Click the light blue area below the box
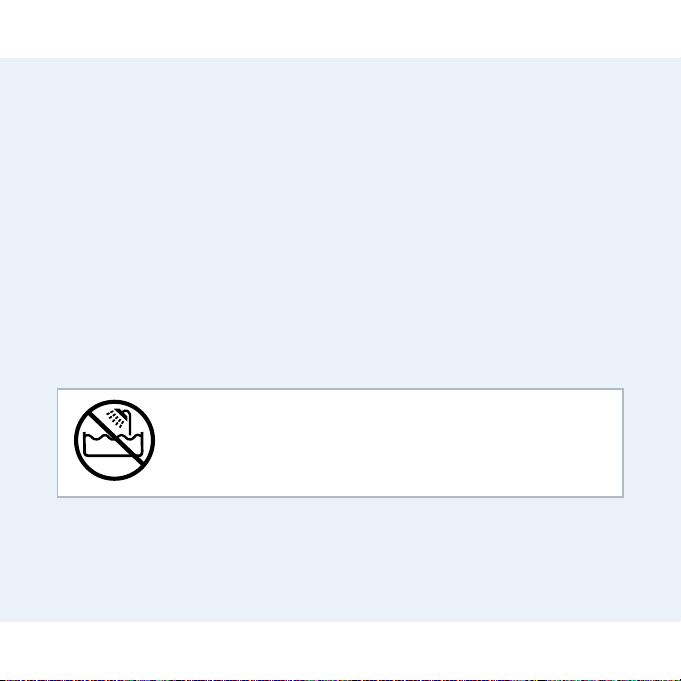Viewport: 681px width, 681px height. tap(340, 559)
